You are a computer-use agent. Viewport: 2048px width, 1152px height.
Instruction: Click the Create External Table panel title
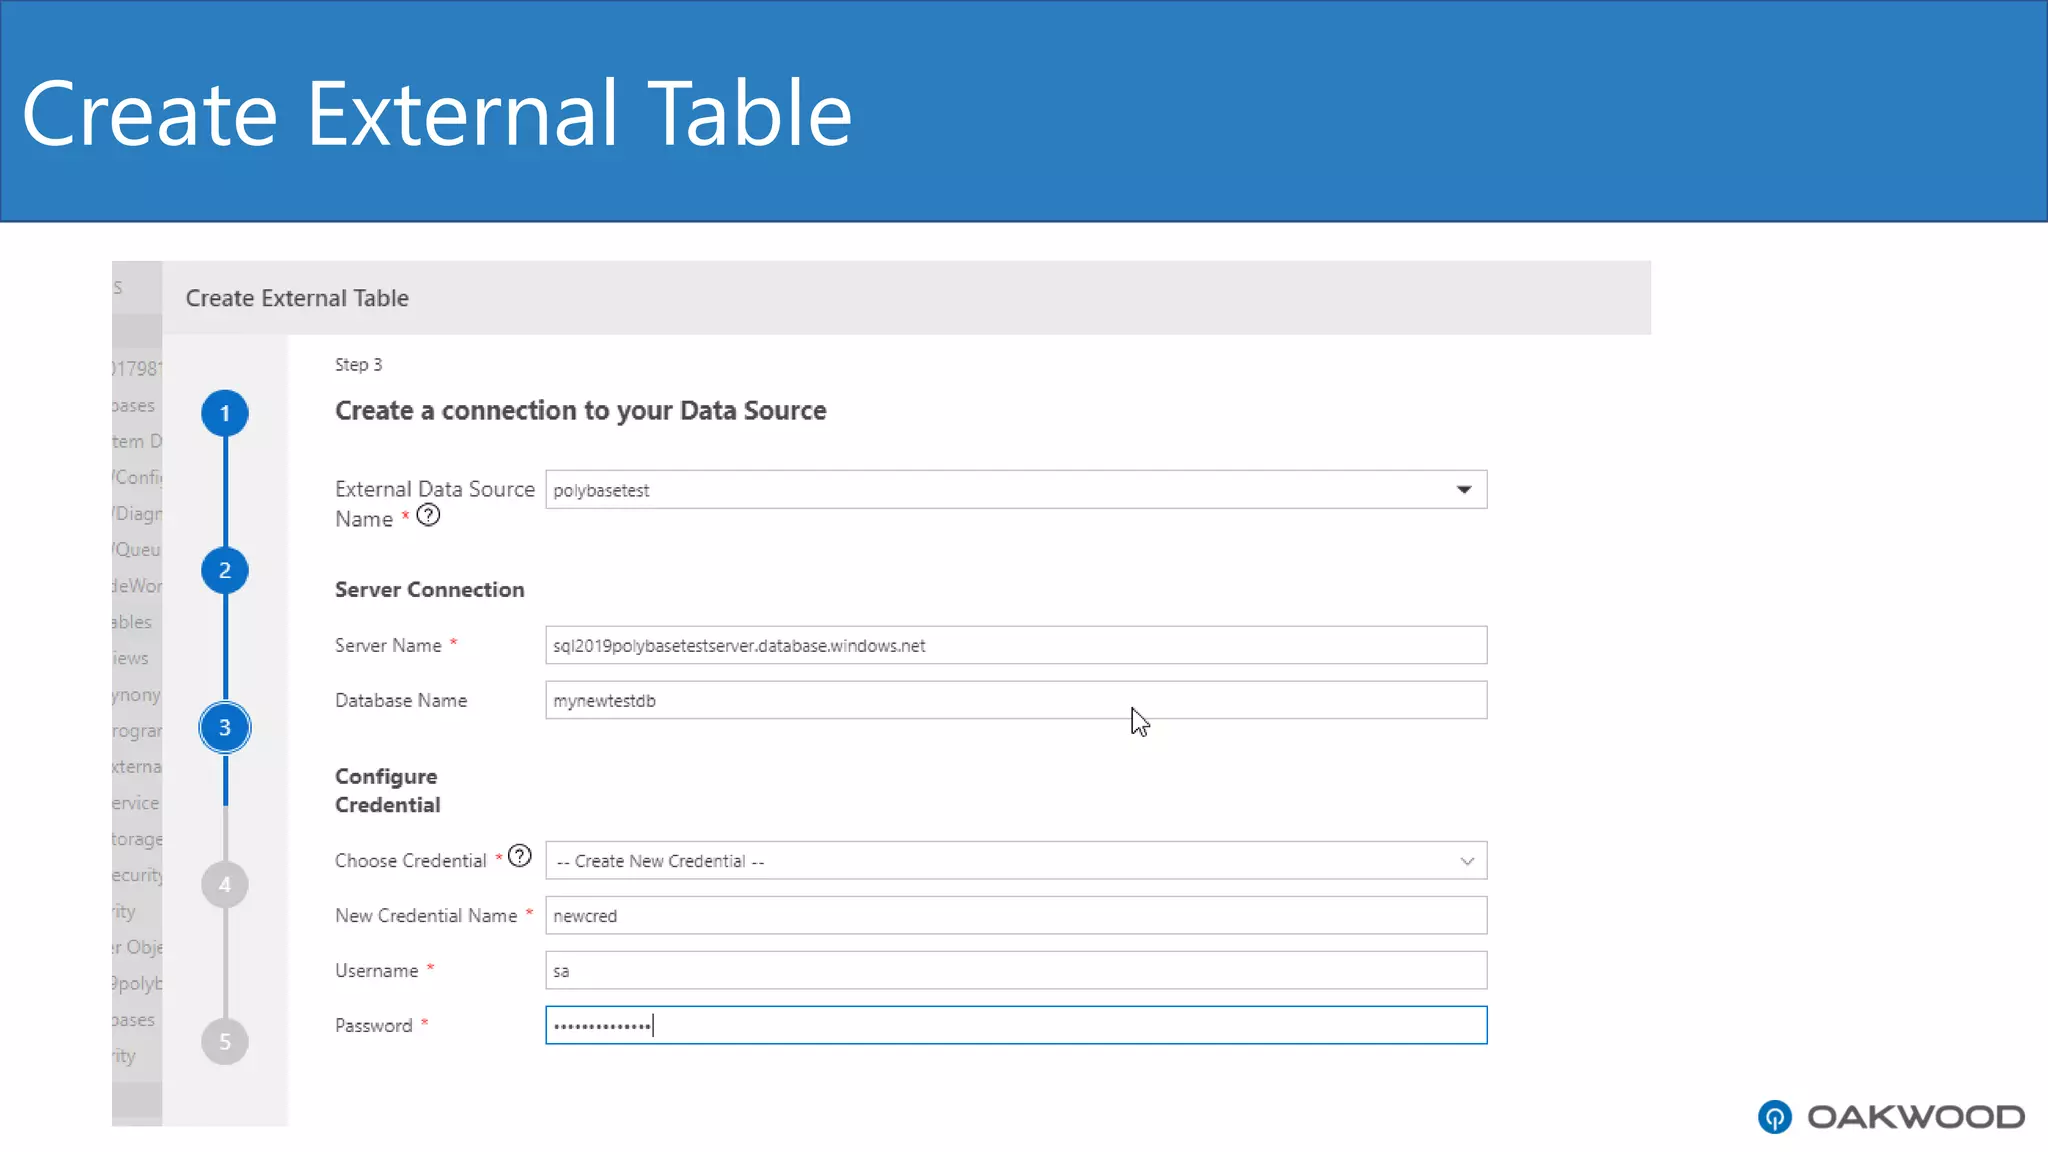(x=297, y=298)
